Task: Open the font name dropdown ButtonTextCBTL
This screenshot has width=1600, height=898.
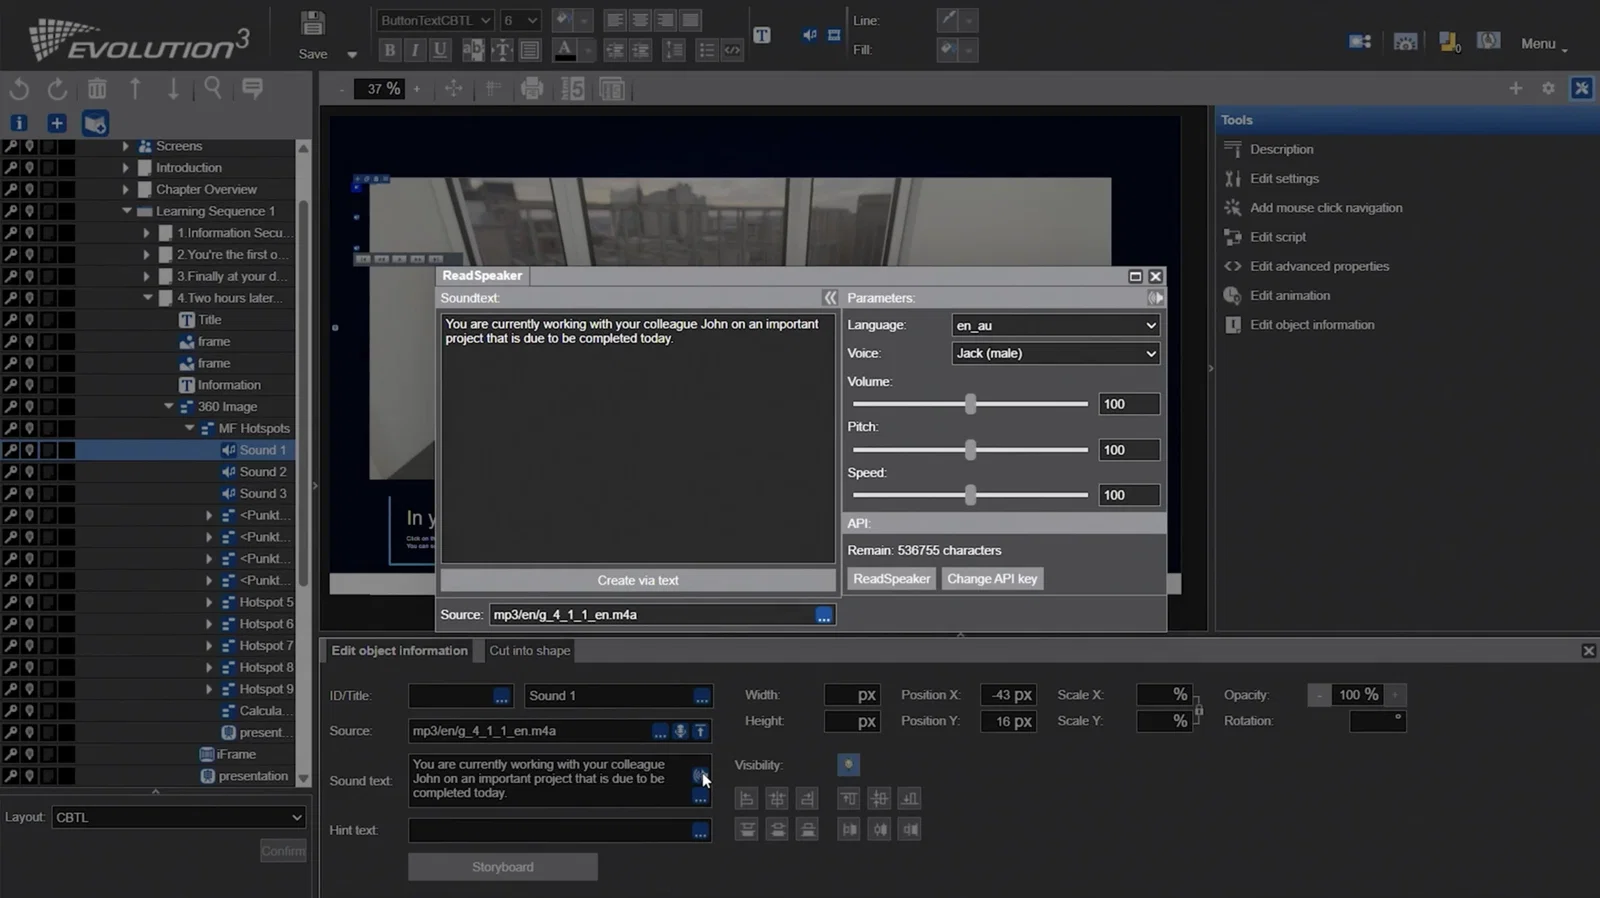Action: (435, 20)
